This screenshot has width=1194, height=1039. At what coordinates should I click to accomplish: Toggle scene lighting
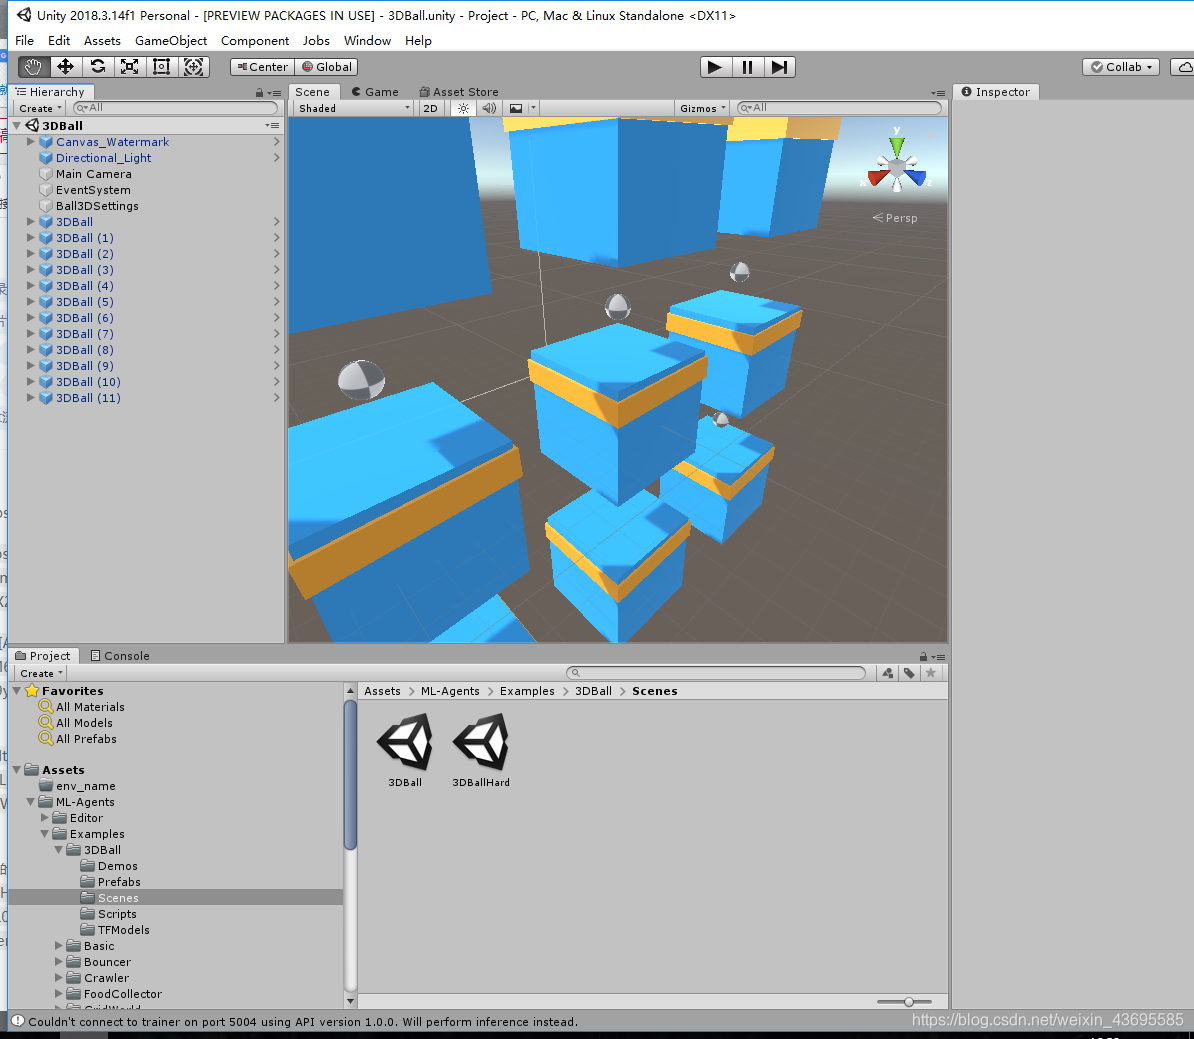tap(463, 108)
